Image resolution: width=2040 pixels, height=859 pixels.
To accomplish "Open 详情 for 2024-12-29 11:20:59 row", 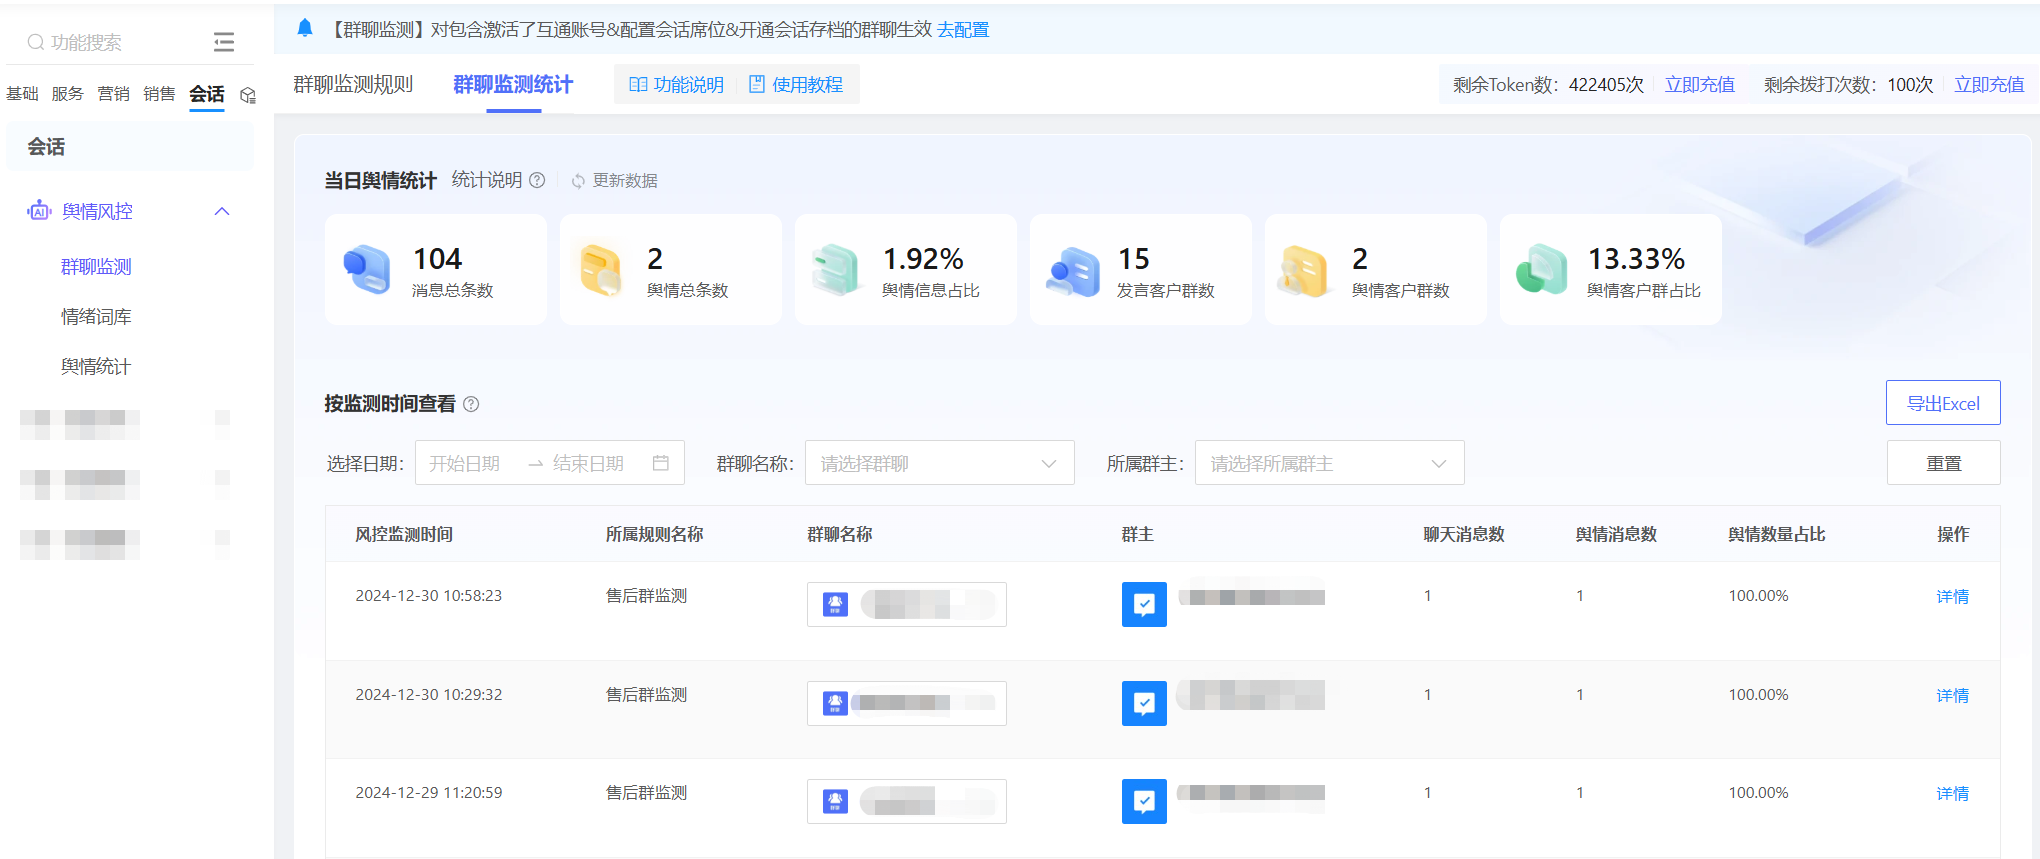I will (1952, 794).
